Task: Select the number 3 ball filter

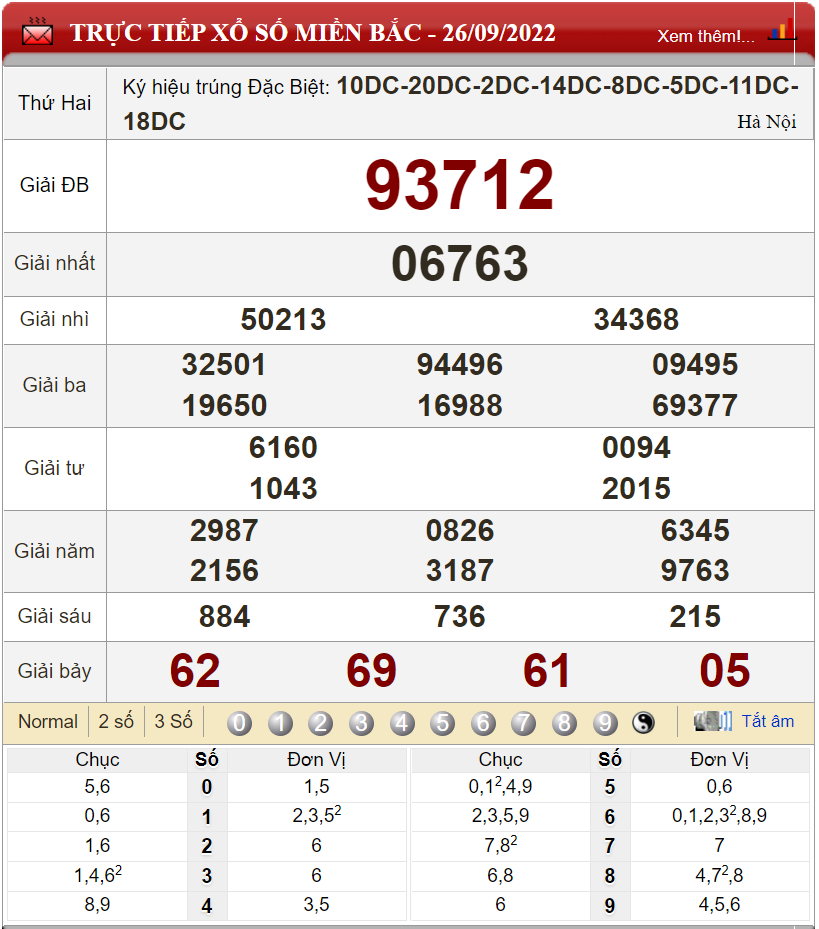Action: pos(361,723)
